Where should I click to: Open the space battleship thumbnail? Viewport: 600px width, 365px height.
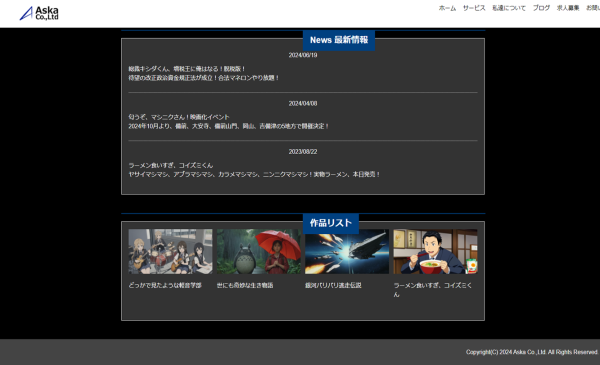347,251
